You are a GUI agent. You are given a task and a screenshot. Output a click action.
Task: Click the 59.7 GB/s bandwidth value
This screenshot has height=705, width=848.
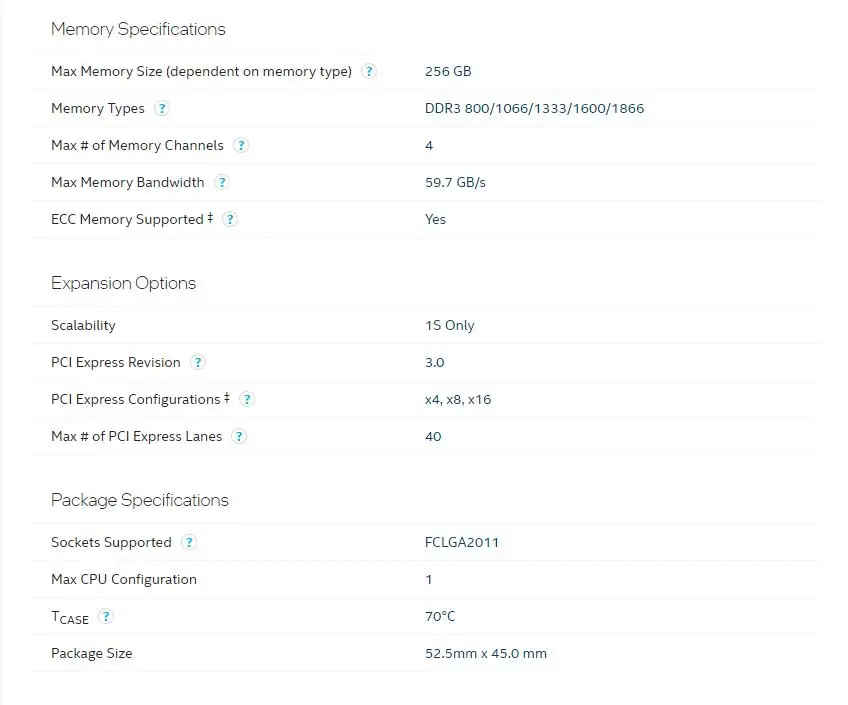(x=455, y=182)
